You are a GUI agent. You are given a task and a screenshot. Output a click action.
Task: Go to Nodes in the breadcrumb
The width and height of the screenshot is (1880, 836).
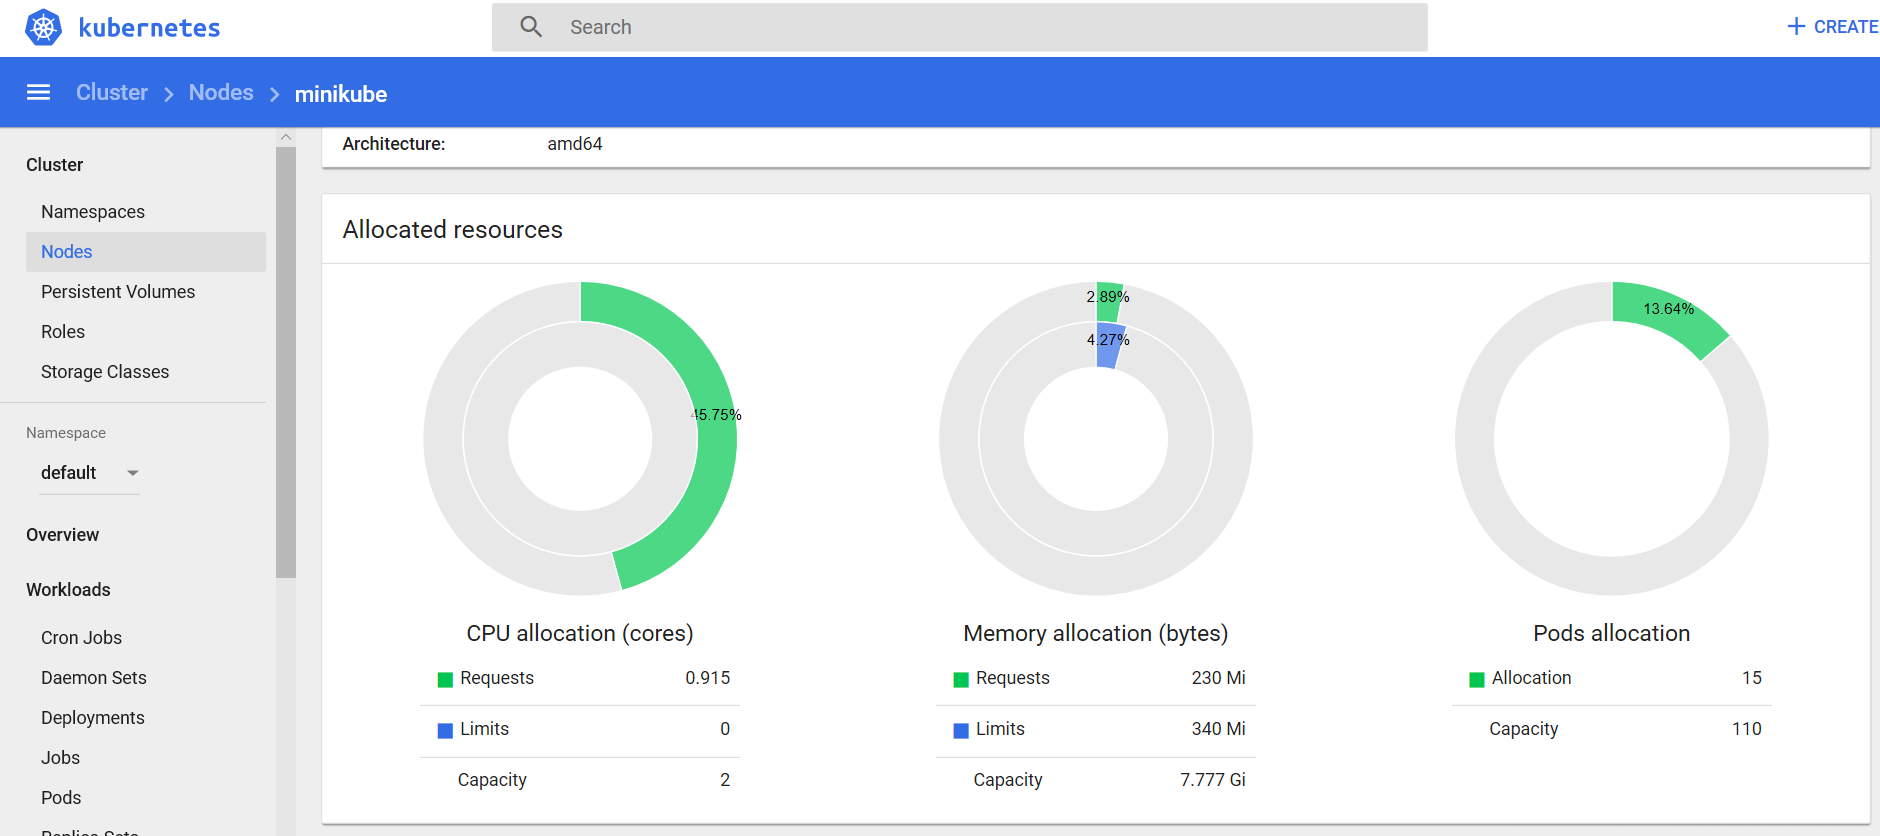click(221, 92)
